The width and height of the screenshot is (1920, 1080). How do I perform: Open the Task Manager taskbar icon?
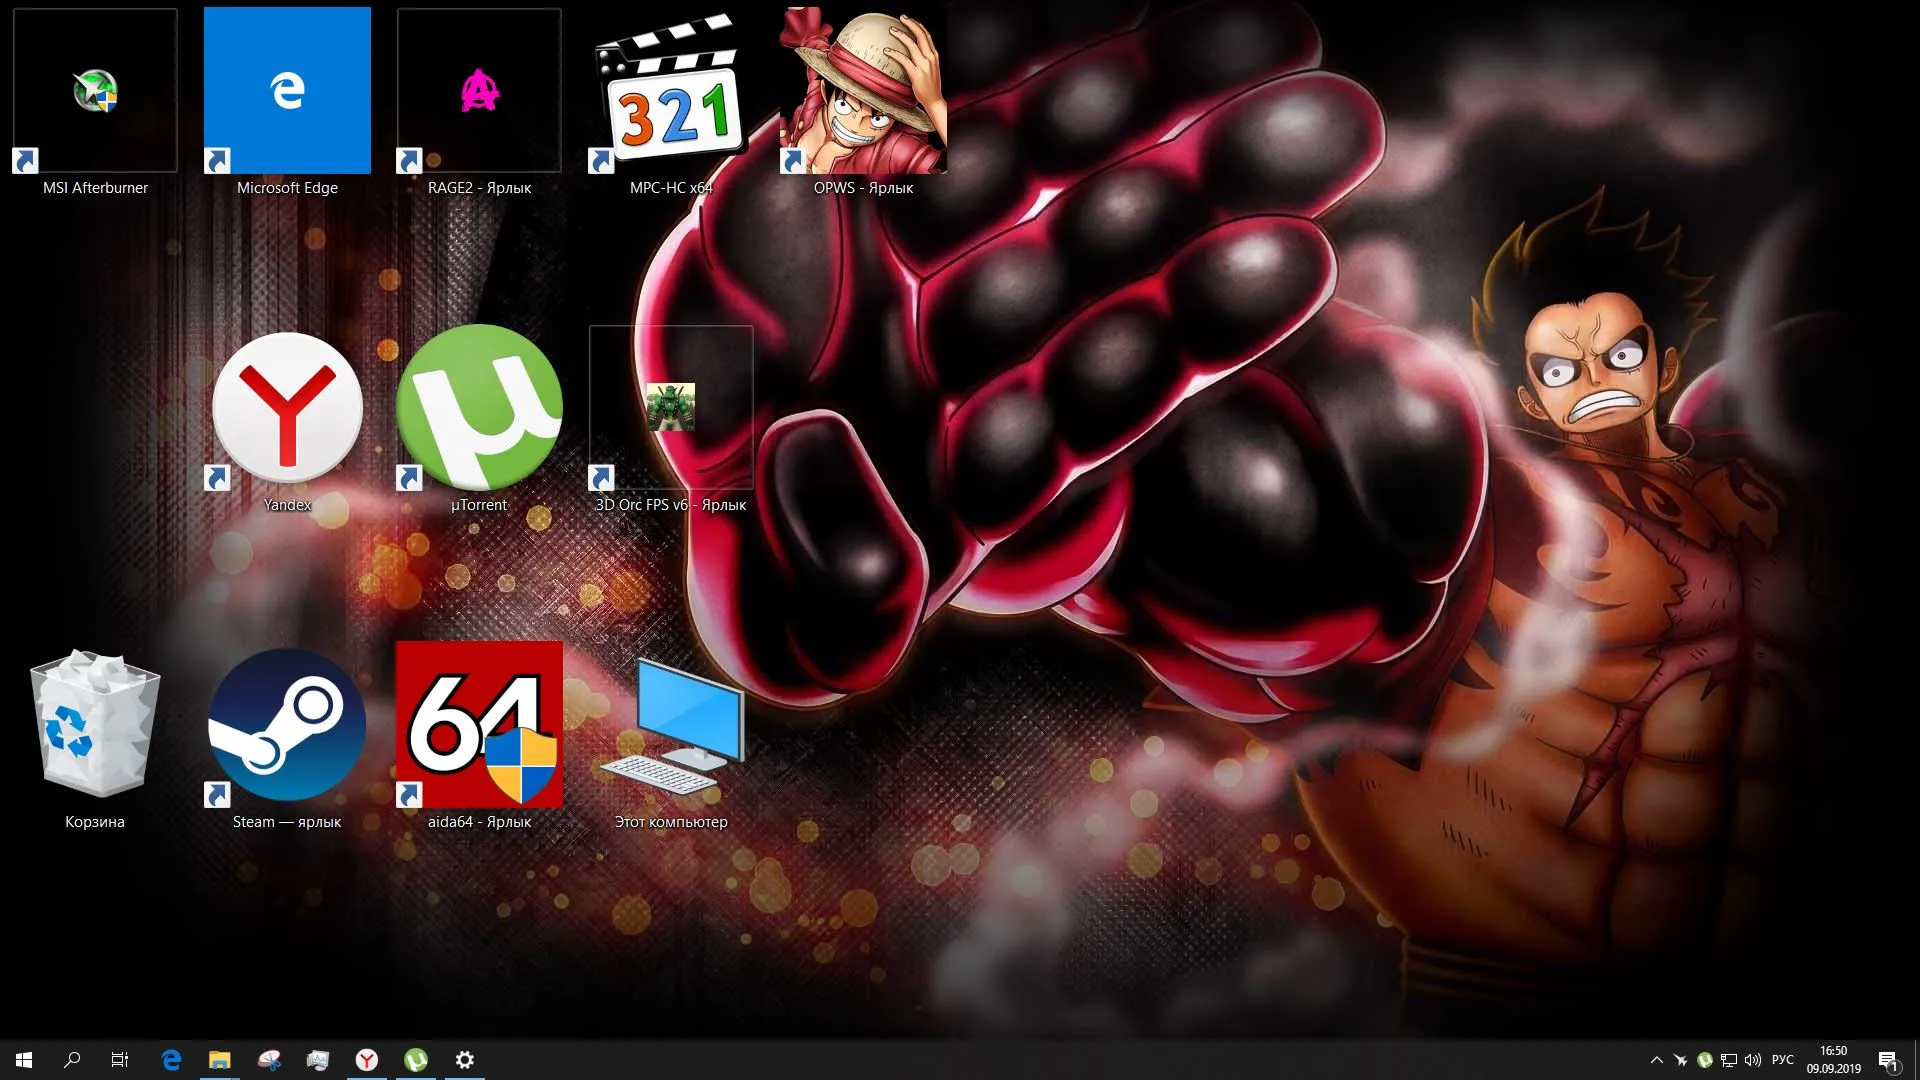point(318,1060)
